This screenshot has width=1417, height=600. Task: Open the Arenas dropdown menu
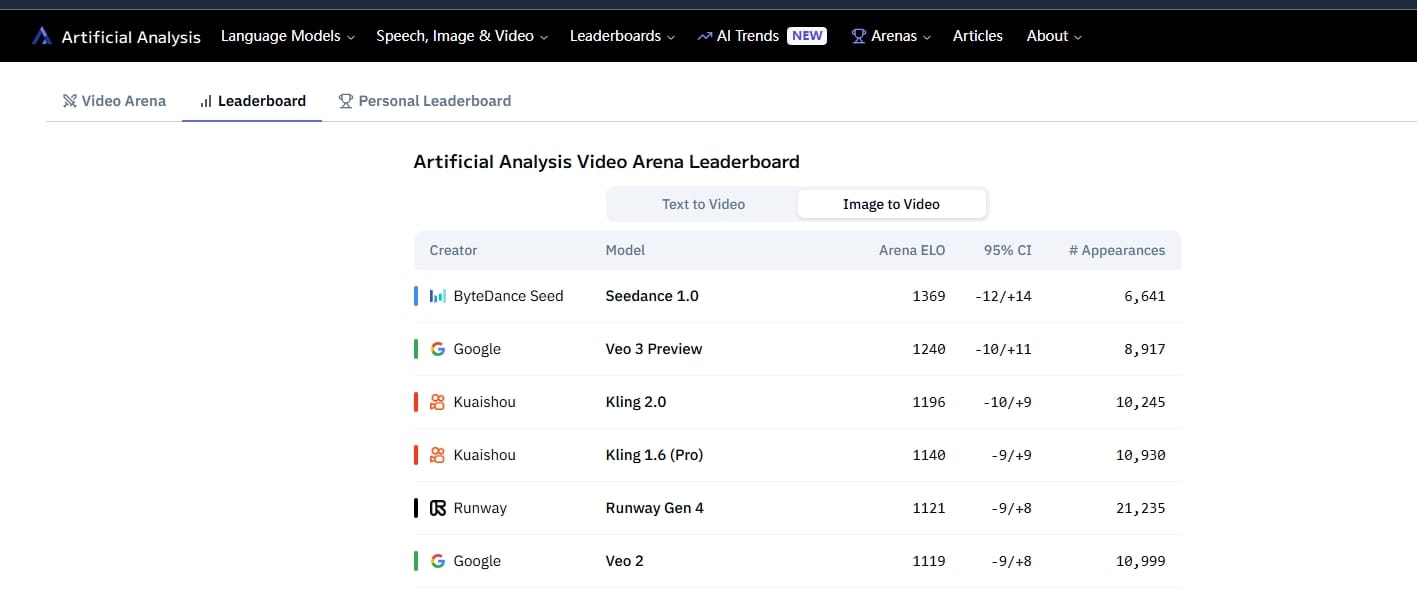coord(890,36)
